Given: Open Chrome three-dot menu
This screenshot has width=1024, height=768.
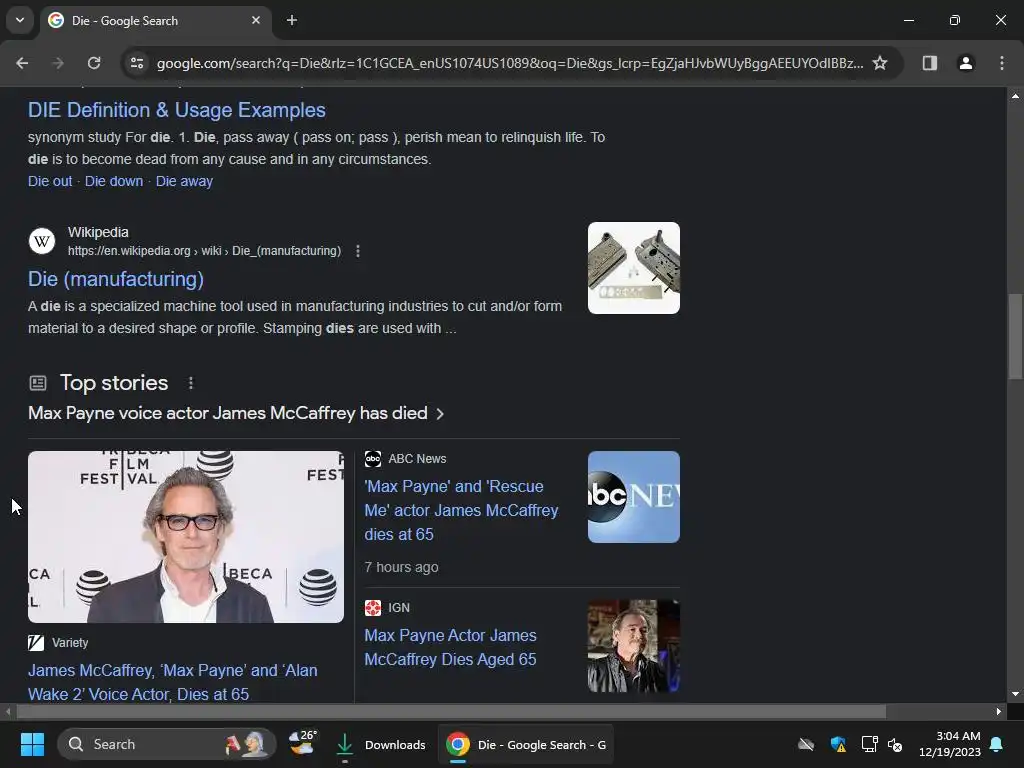Looking at the screenshot, I should 1001,63.
